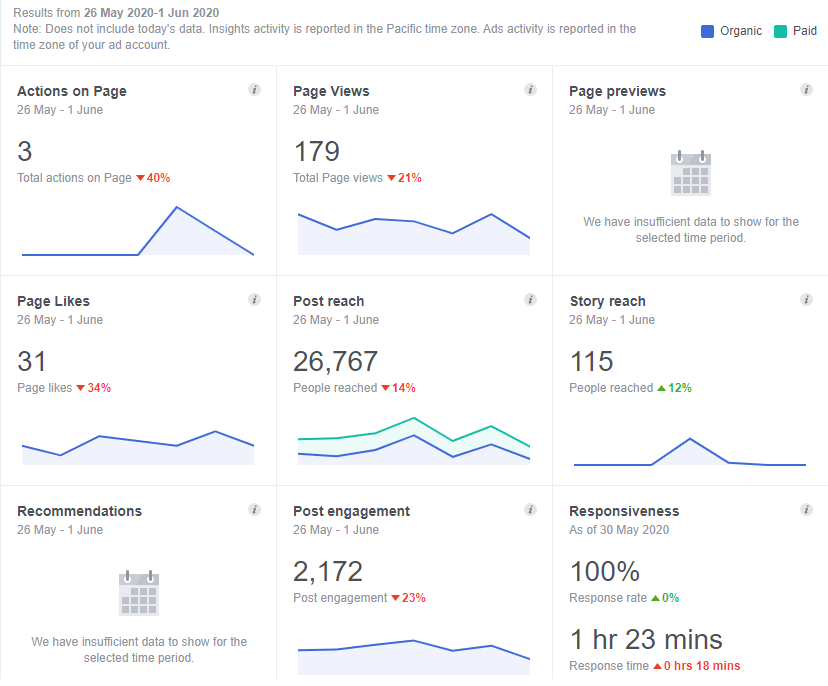Click the info icon on Post engagement card
This screenshot has height=686, width=828.
click(x=530, y=509)
